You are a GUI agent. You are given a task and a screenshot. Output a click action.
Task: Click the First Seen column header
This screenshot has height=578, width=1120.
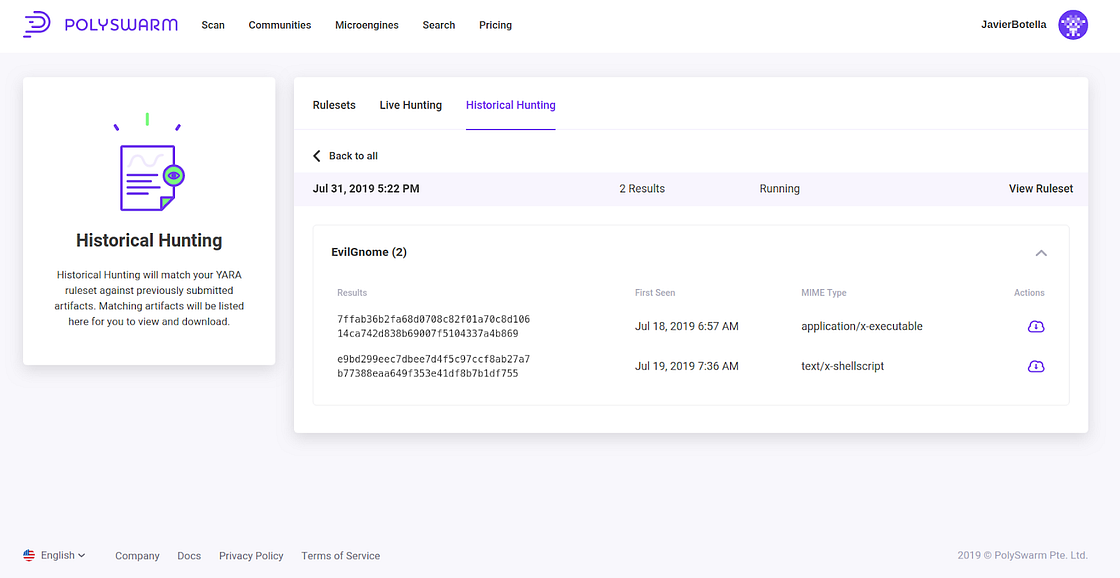pos(655,293)
